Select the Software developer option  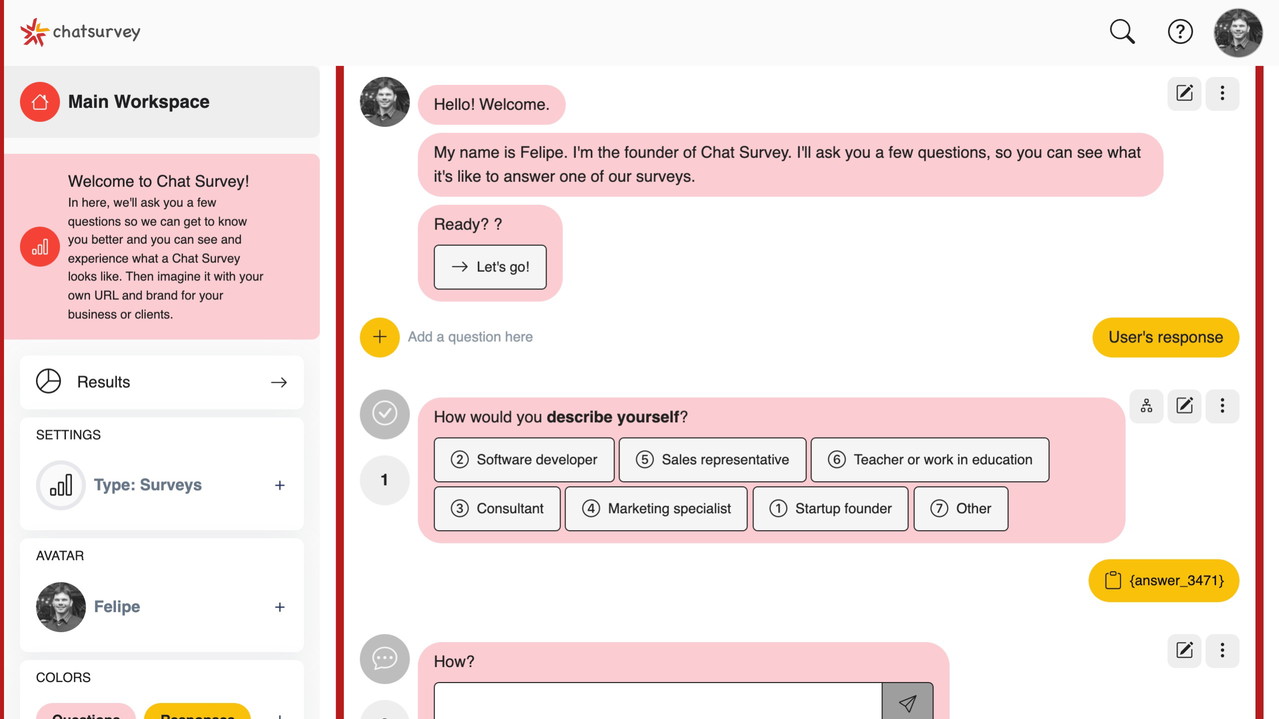pos(524,460)
